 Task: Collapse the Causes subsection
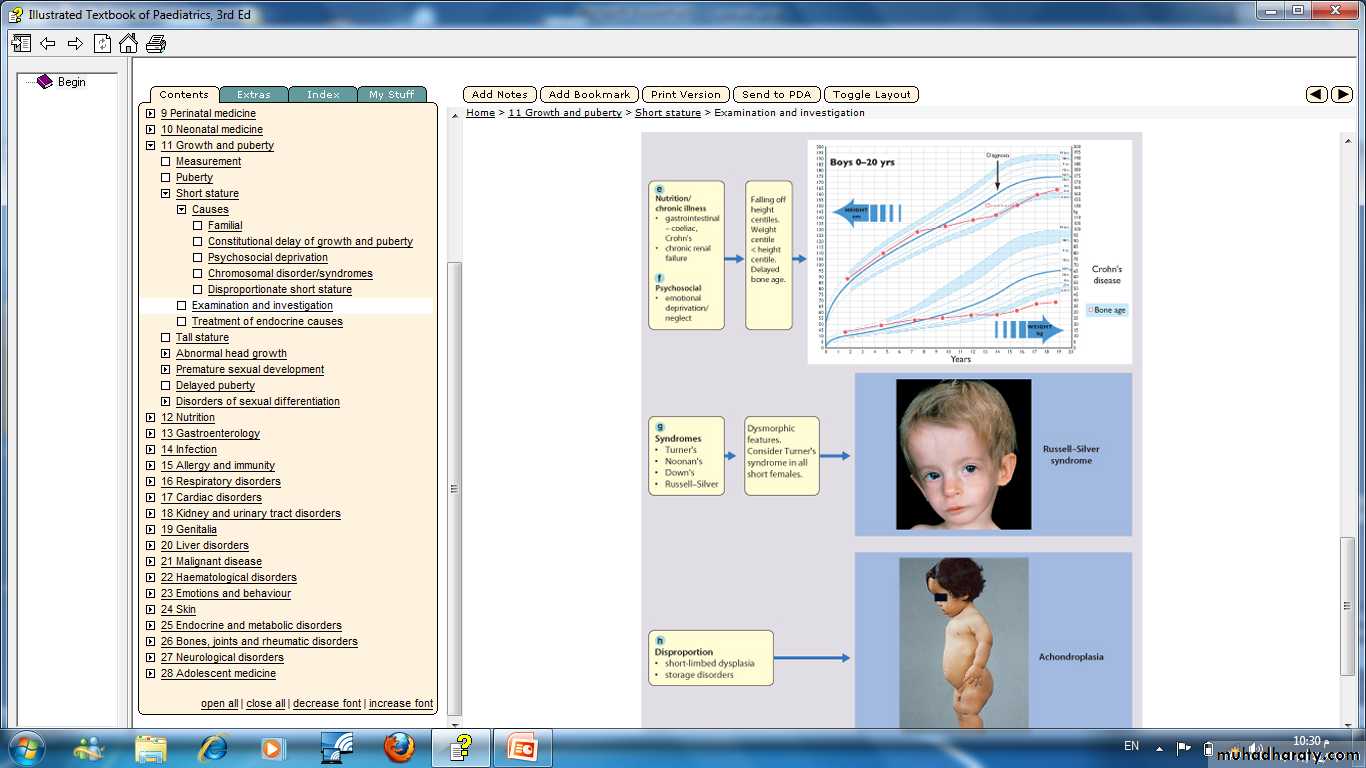click(182, 209)
